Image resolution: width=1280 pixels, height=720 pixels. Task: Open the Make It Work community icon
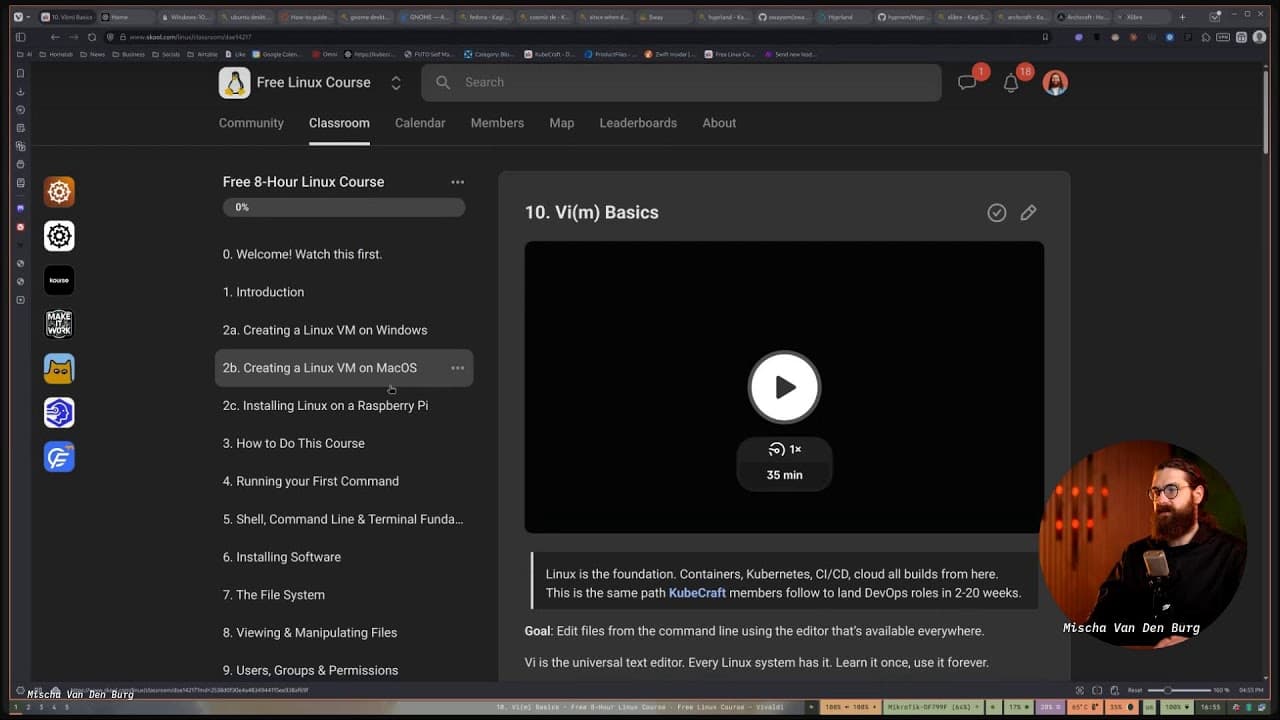[x=59, y=324]
